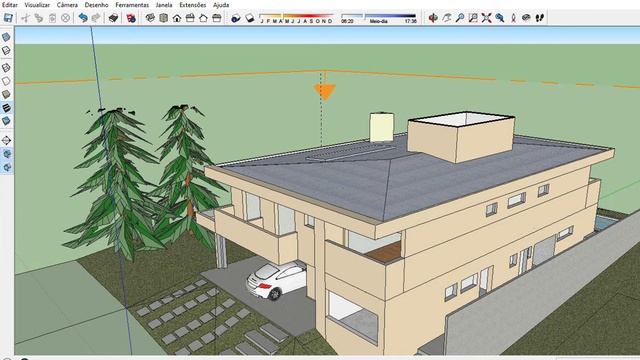Click the Previous view icon
Screen dimensions: 640x360
click(500, 18)
